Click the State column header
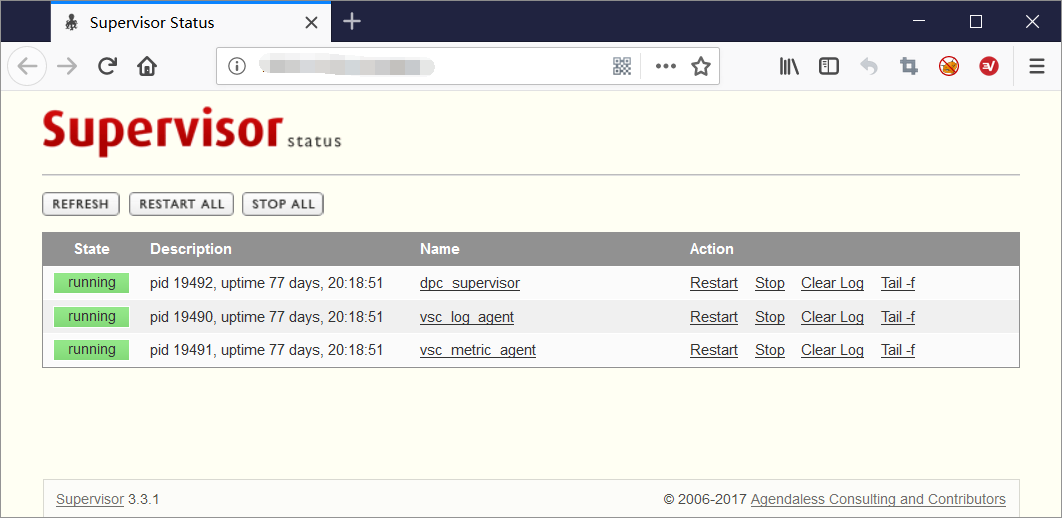Screen dimensions: 1062x518 click(92, 249)
